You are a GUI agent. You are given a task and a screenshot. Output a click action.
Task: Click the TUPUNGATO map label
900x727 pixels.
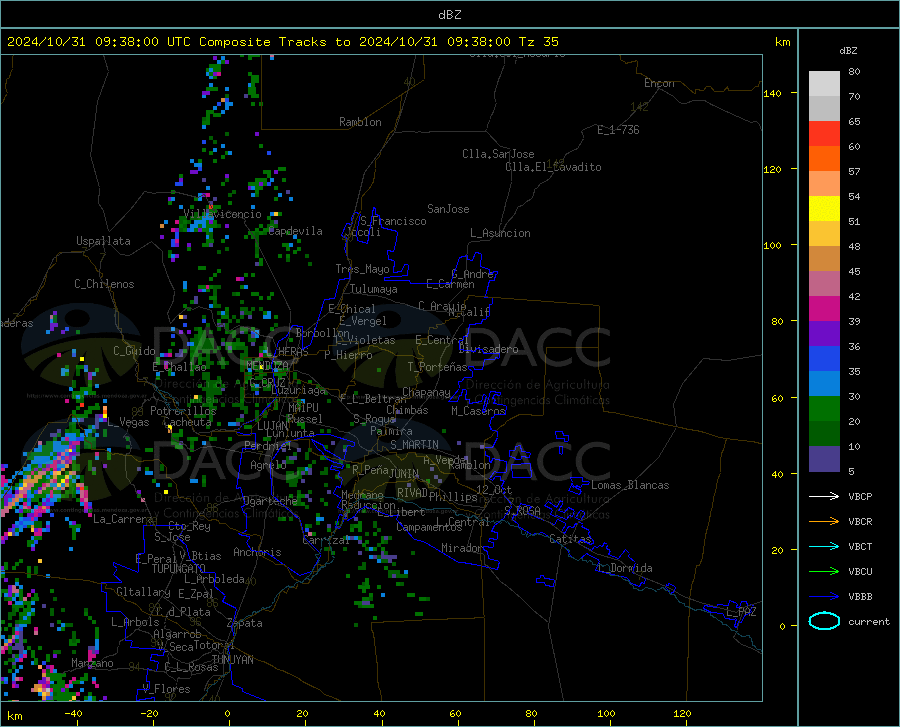point(179,569)
